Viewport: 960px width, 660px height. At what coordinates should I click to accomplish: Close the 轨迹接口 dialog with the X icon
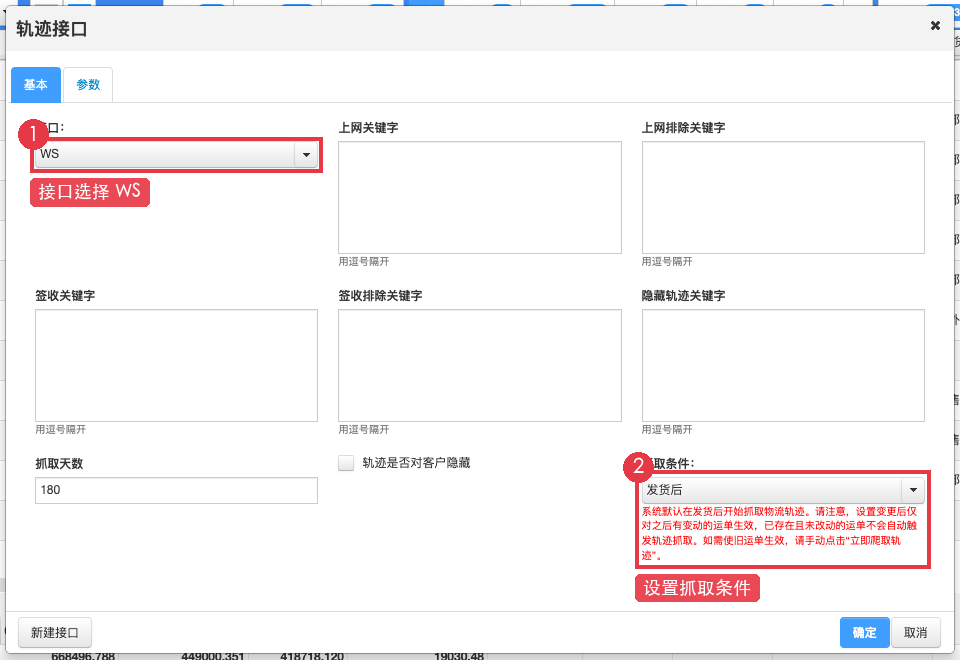(935, 26)
